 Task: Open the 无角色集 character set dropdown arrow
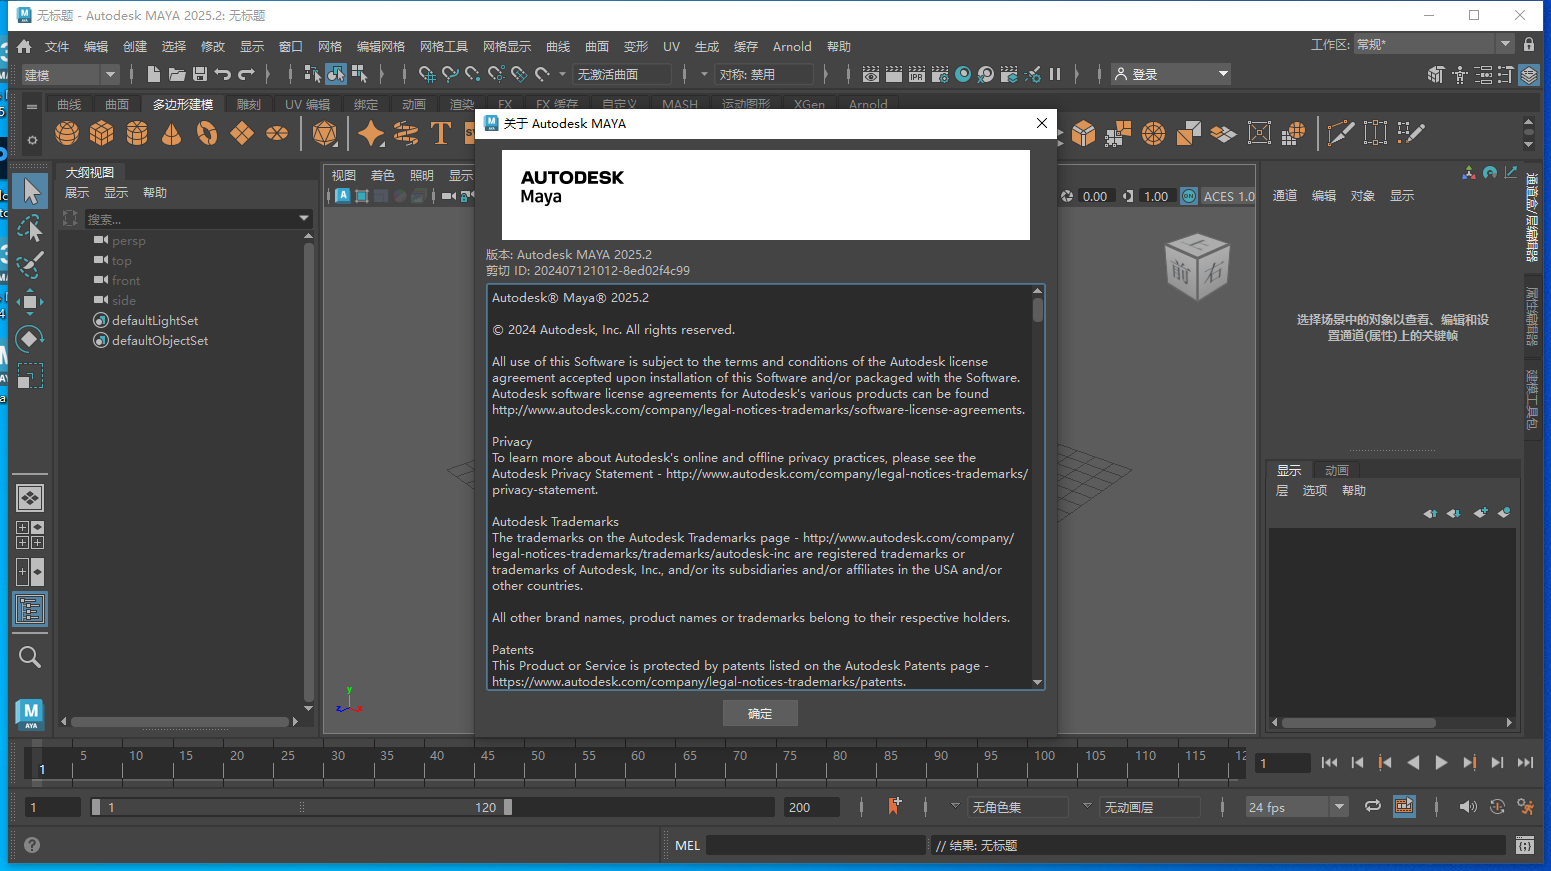955,806
